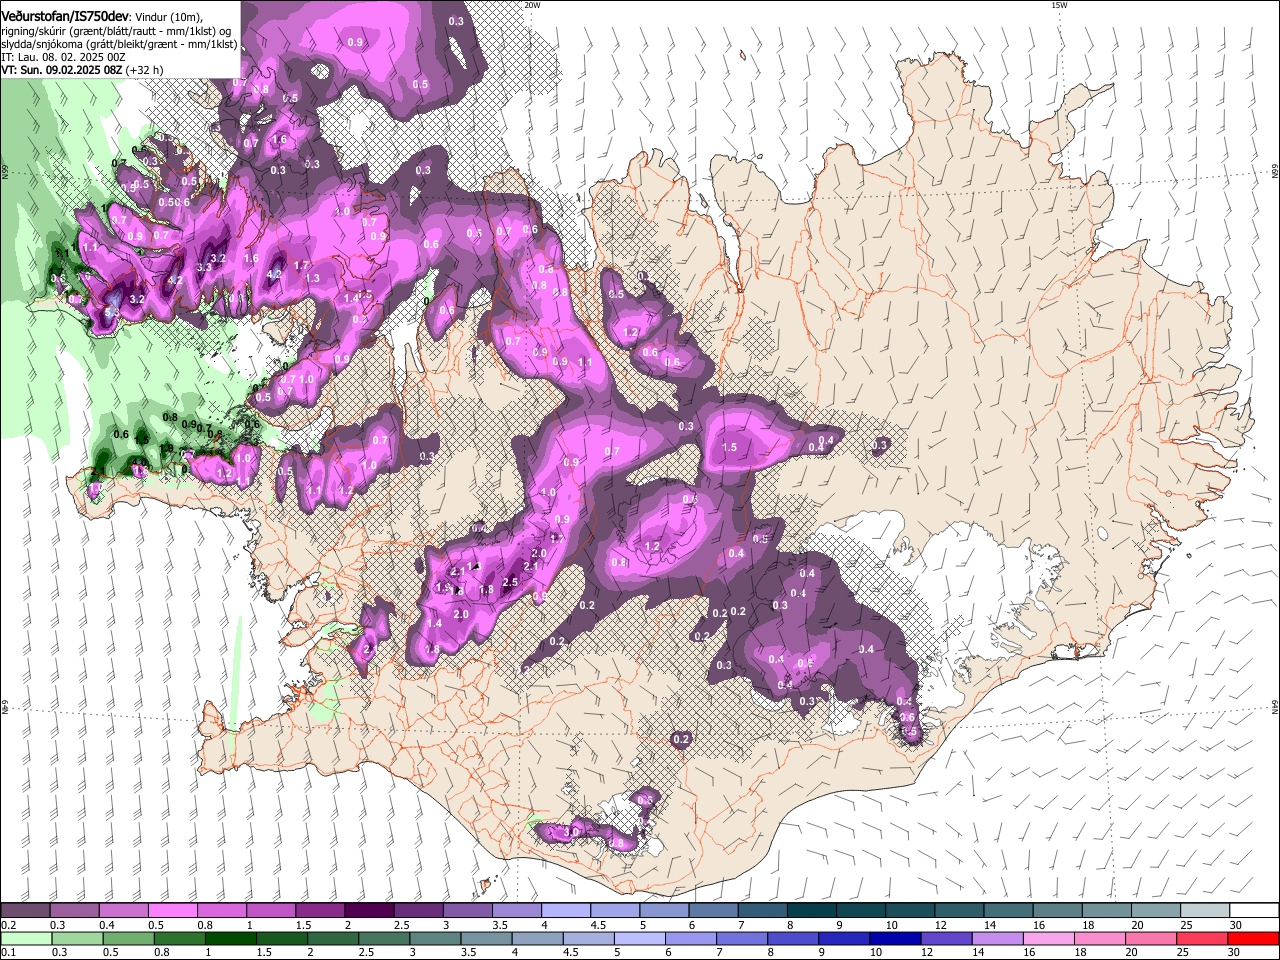This screenshot has height=960, width=1280.
Task: Click the bright red rain swatch for 30
Action: coord(1253,939)
